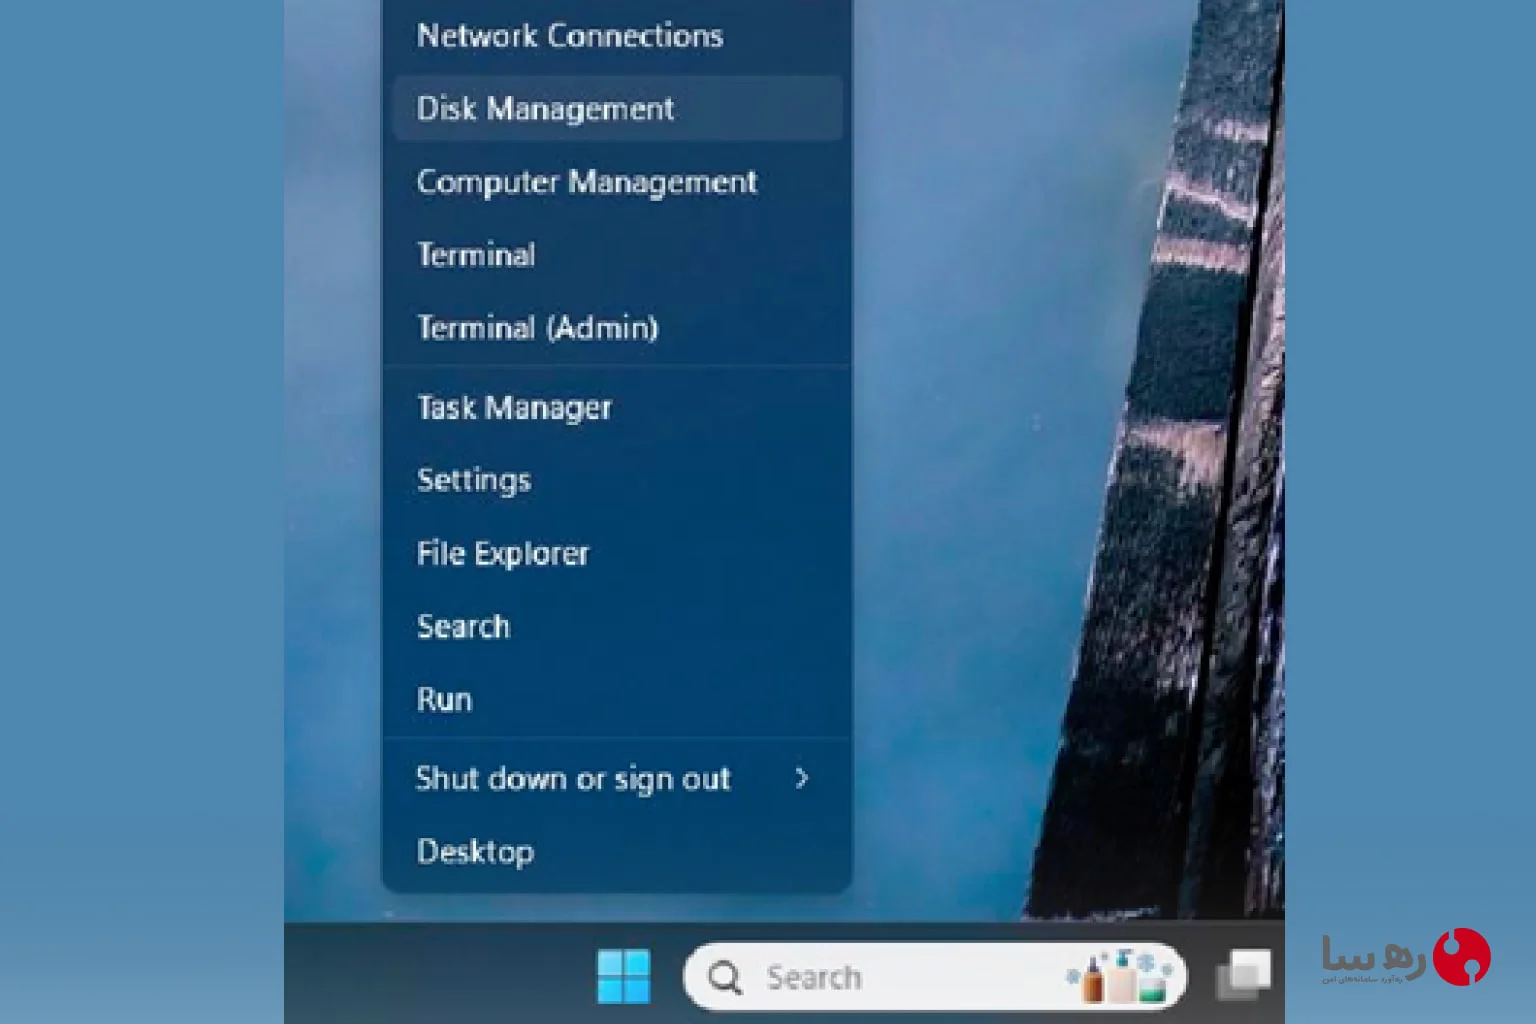Open Computer Management
Viewport: 1536px width, 1024px height.
617,181
